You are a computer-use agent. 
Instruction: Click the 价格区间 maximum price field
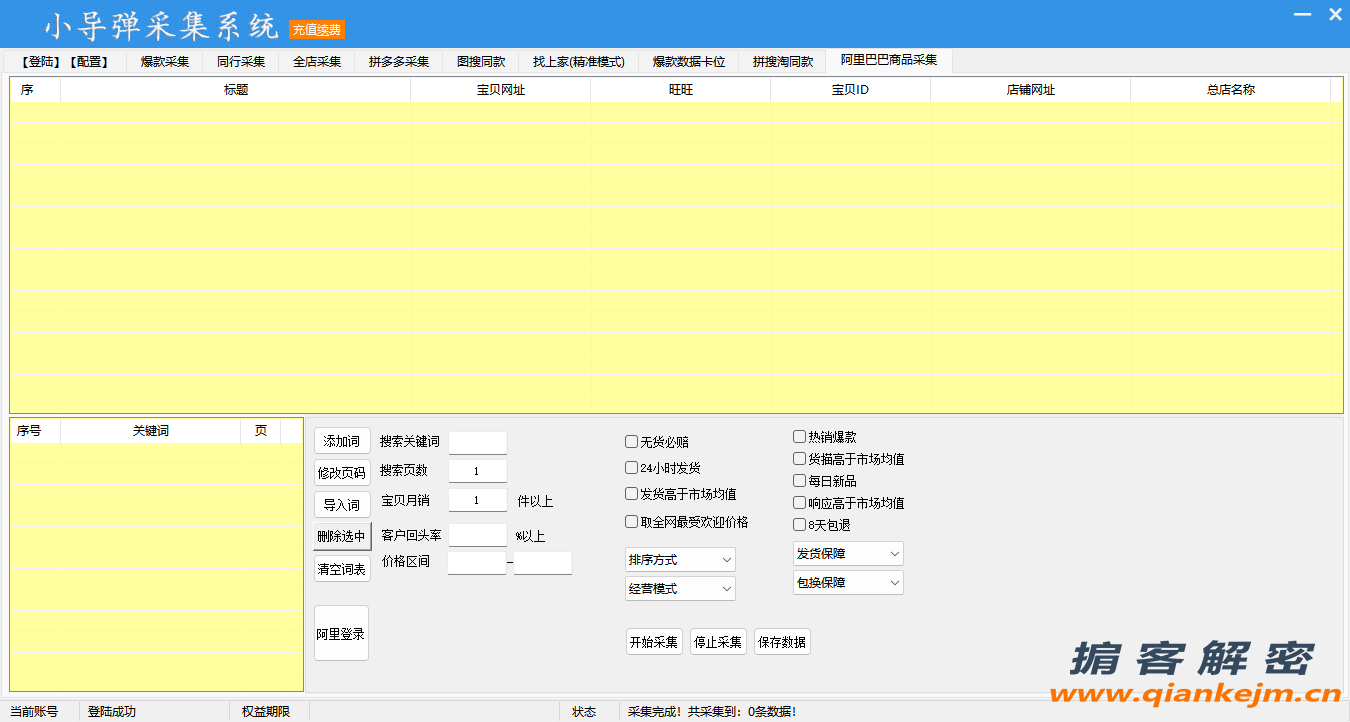[543, 563]
